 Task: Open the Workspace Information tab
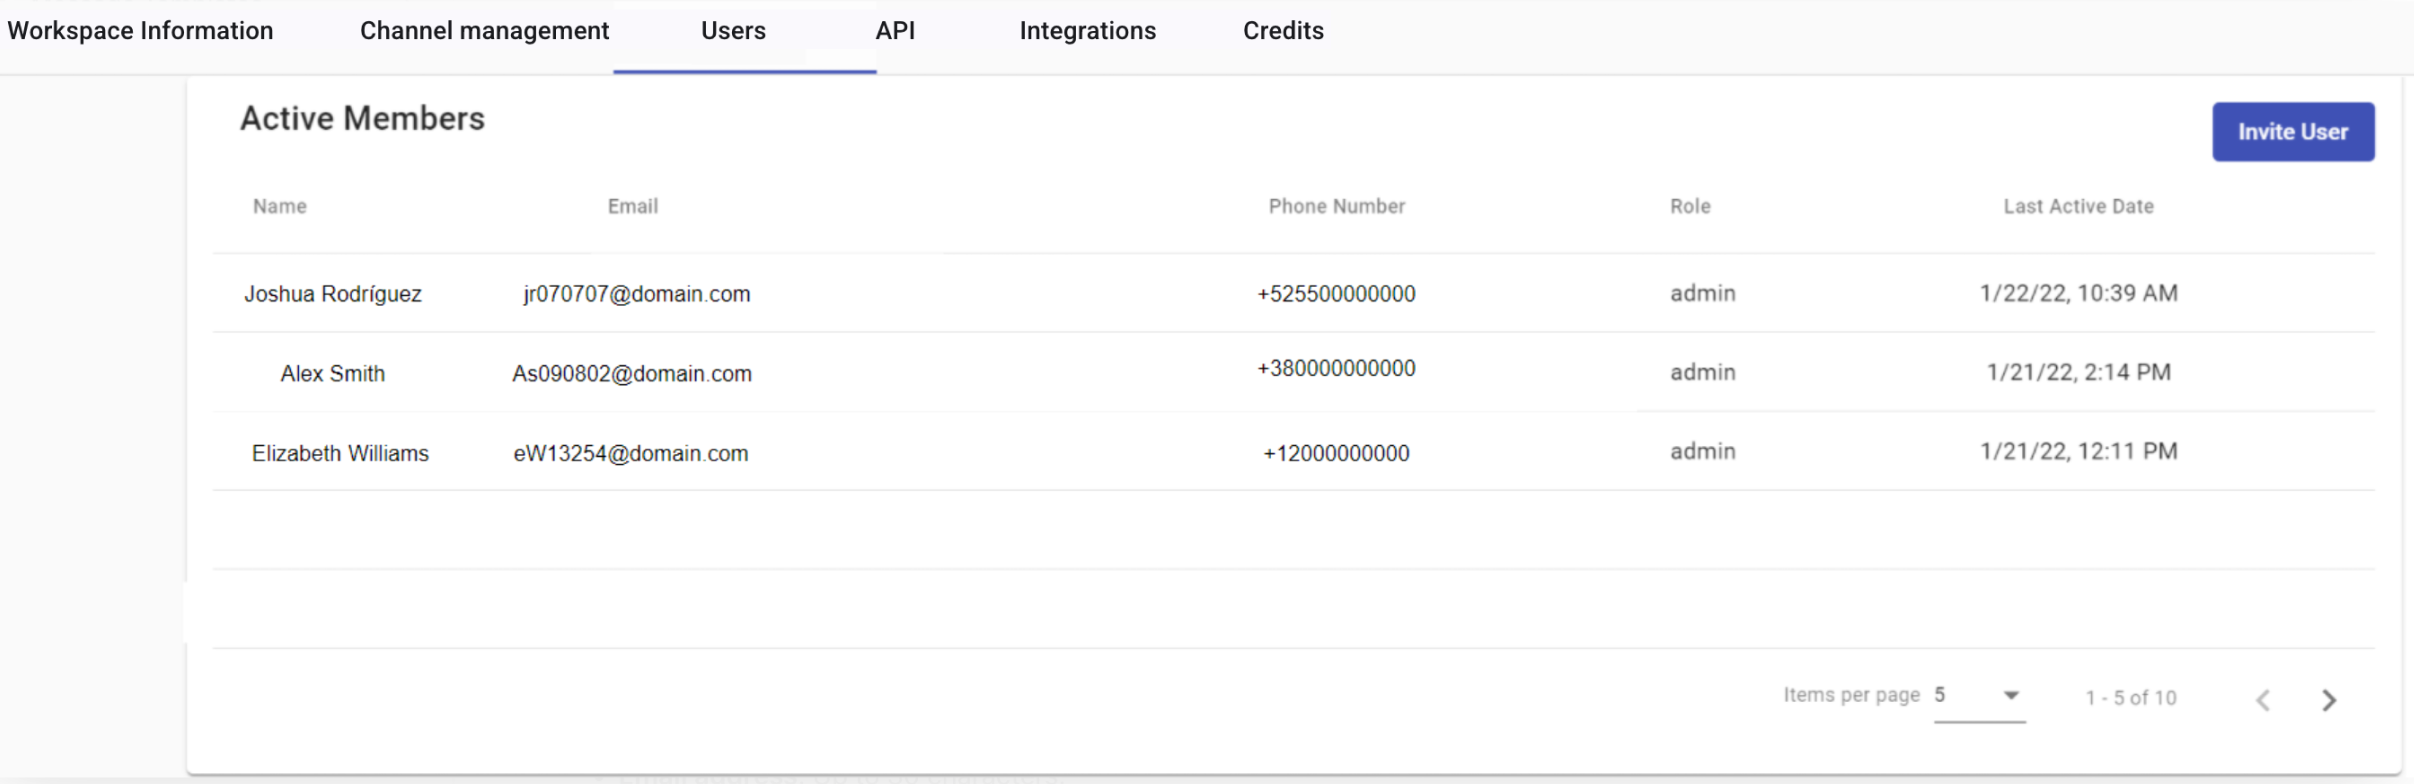(140, 31)
